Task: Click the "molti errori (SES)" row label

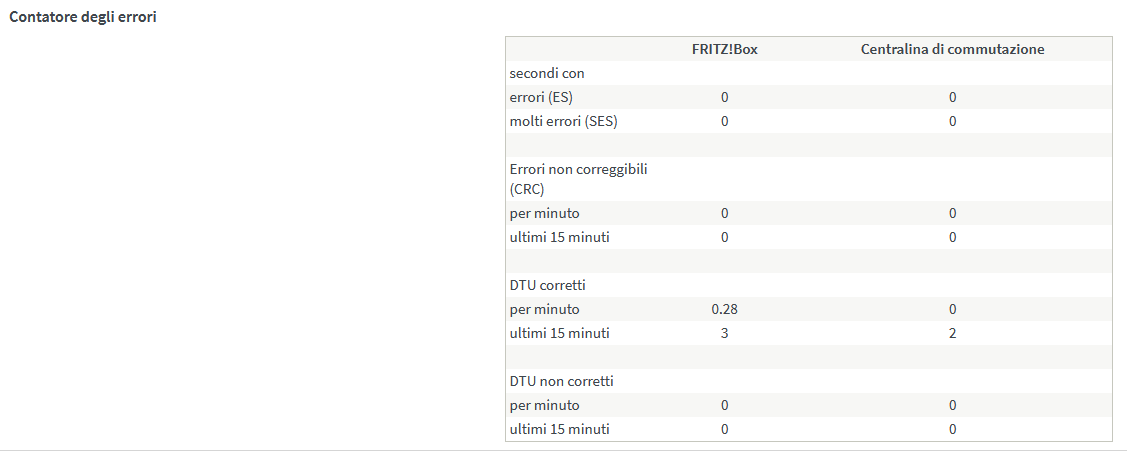Action: point(562,121)
